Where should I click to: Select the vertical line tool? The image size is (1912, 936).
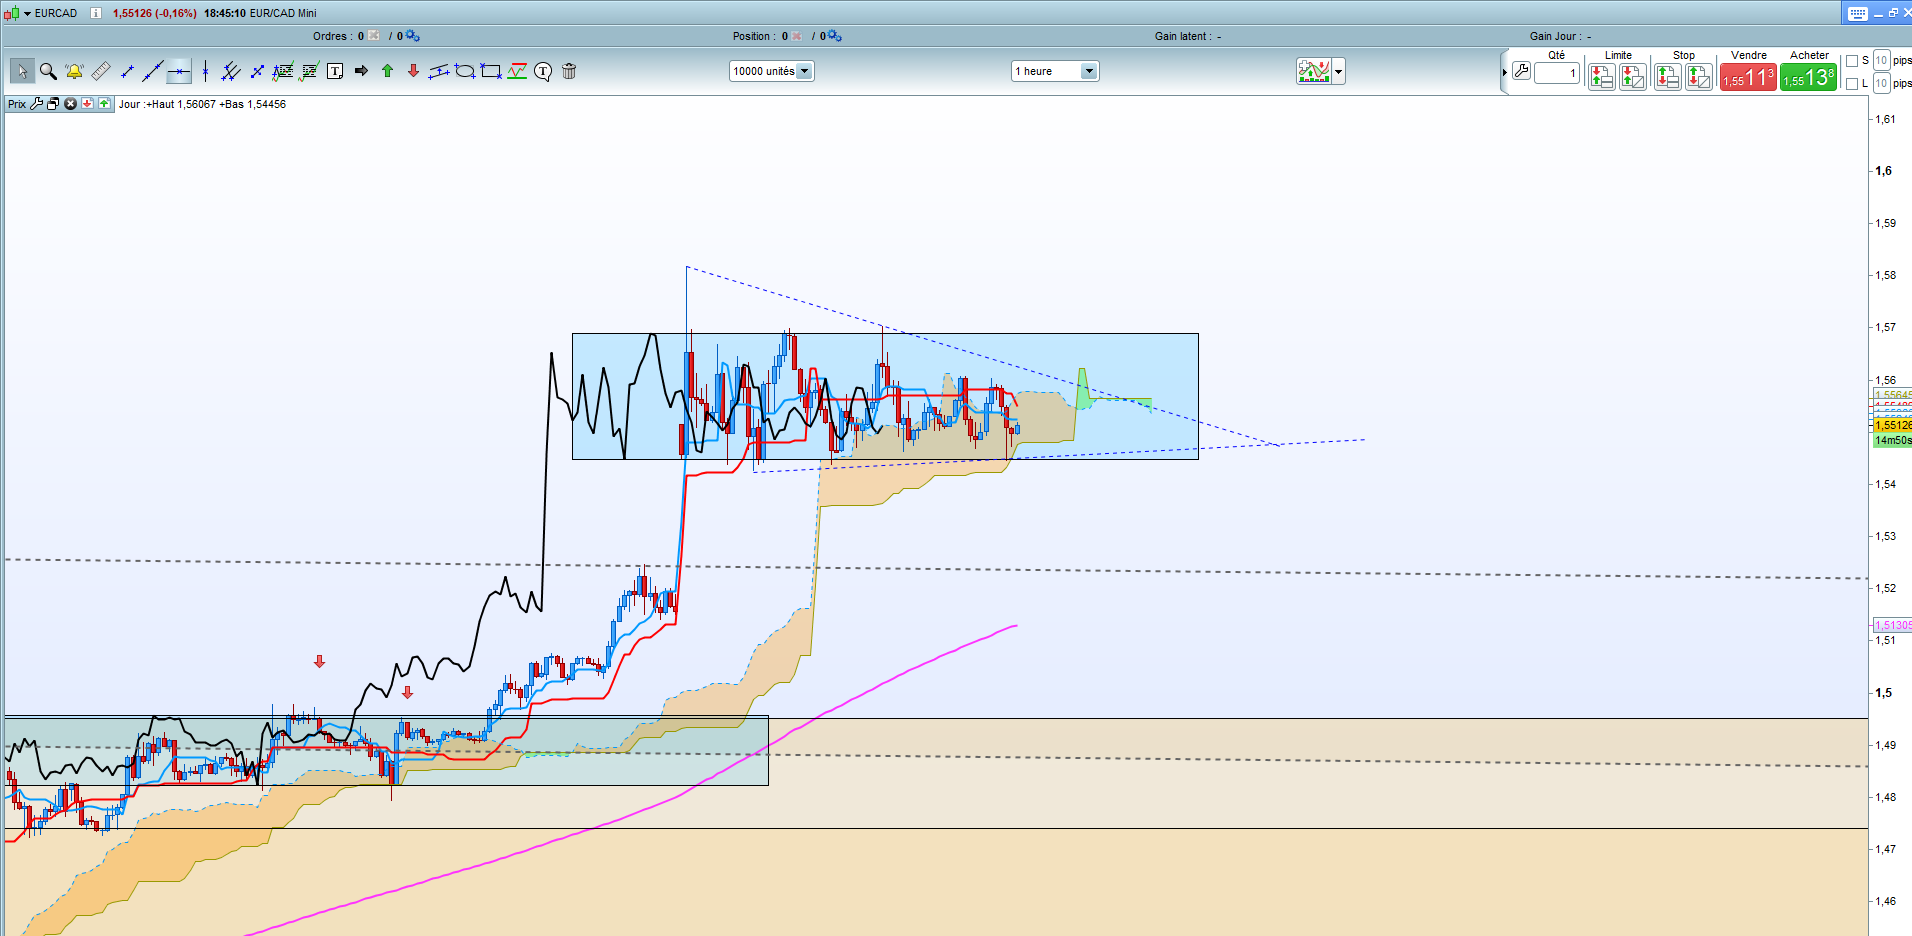click(205, 71)
